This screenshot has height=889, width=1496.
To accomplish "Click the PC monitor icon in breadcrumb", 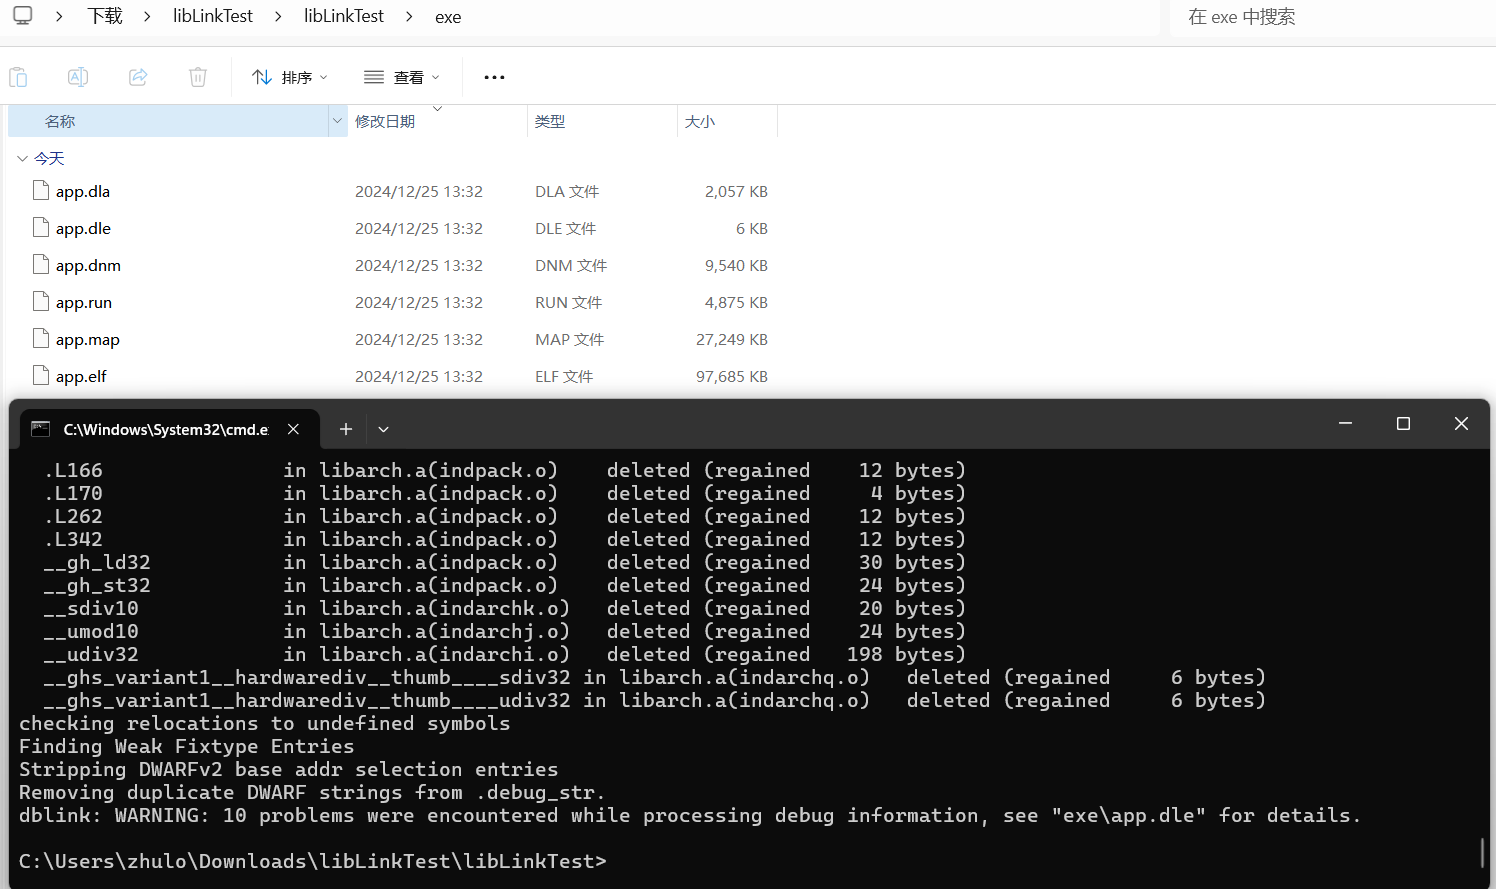I will 23,16.
